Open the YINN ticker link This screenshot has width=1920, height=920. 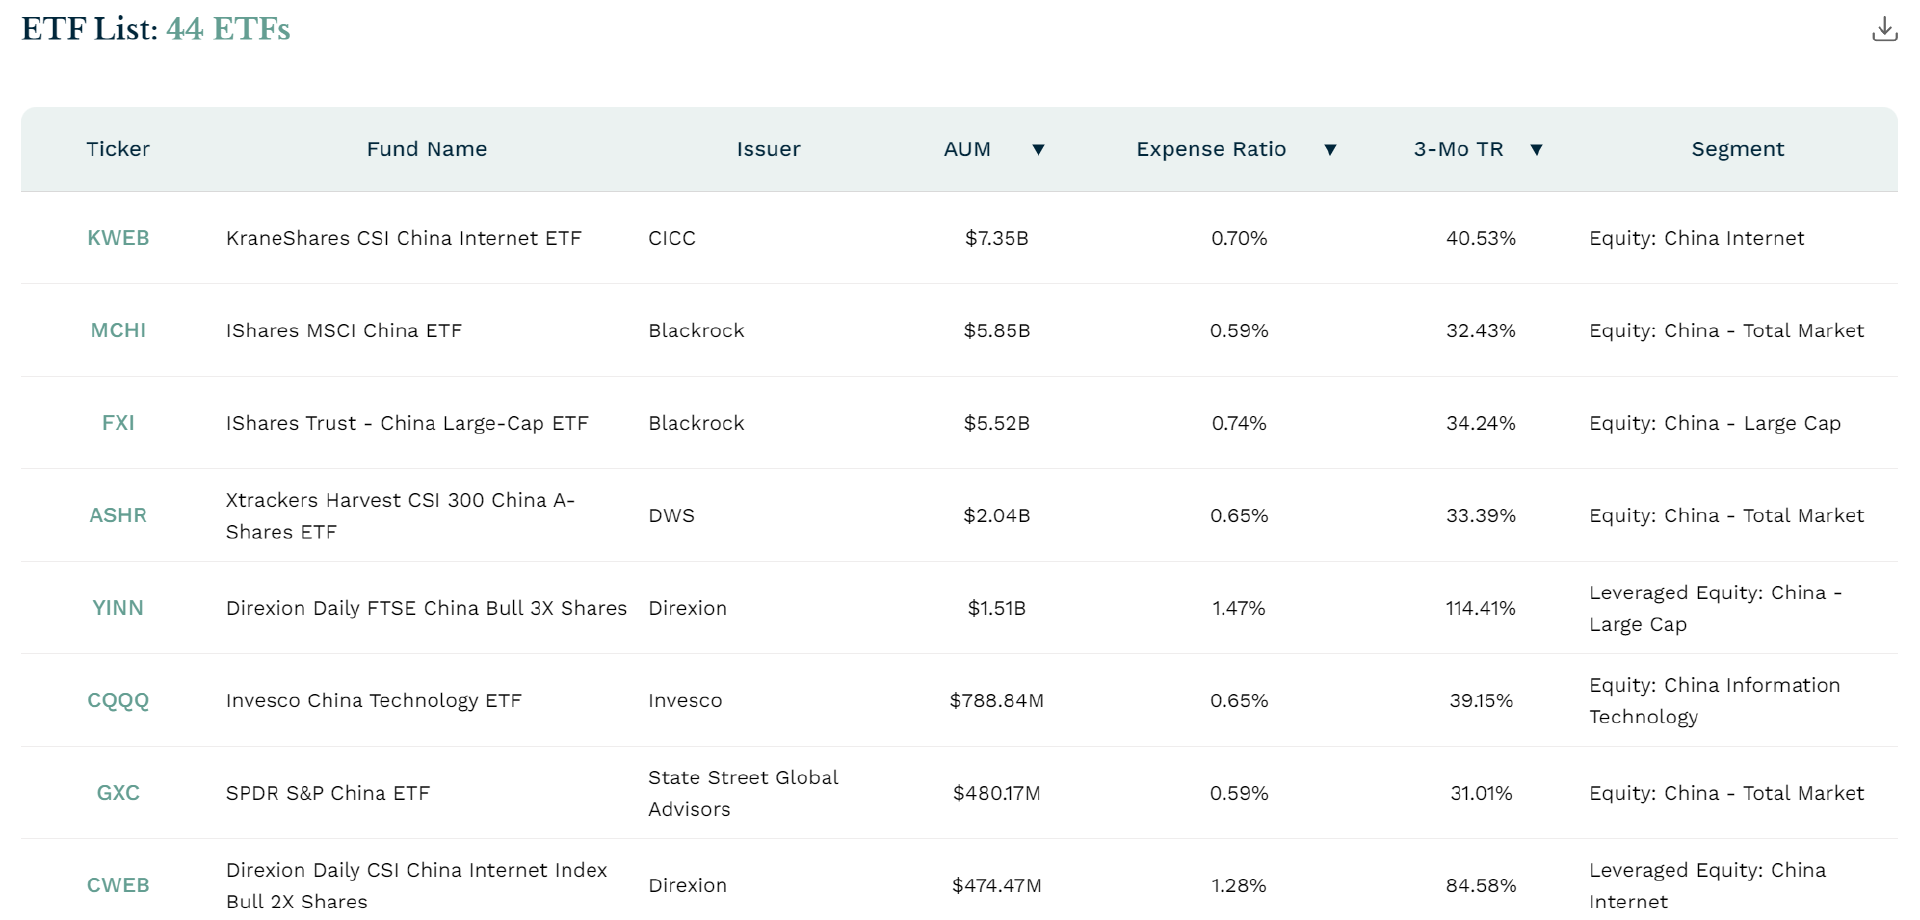[118, 608]
